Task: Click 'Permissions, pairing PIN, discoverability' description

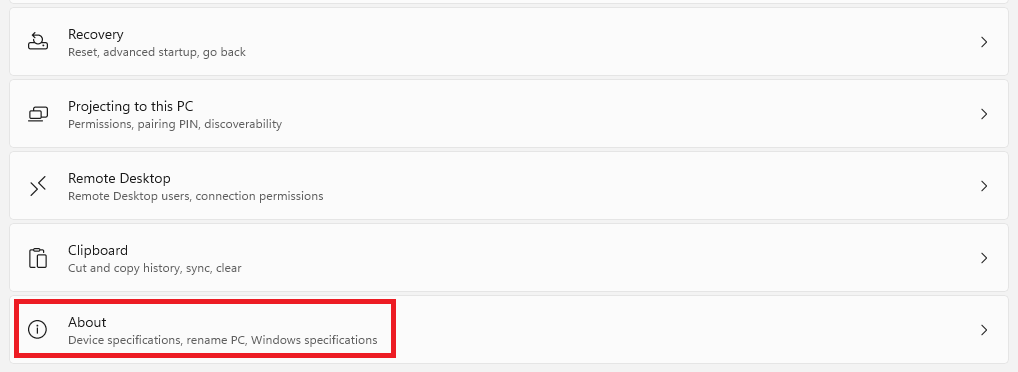Action: tap(175, 124)
